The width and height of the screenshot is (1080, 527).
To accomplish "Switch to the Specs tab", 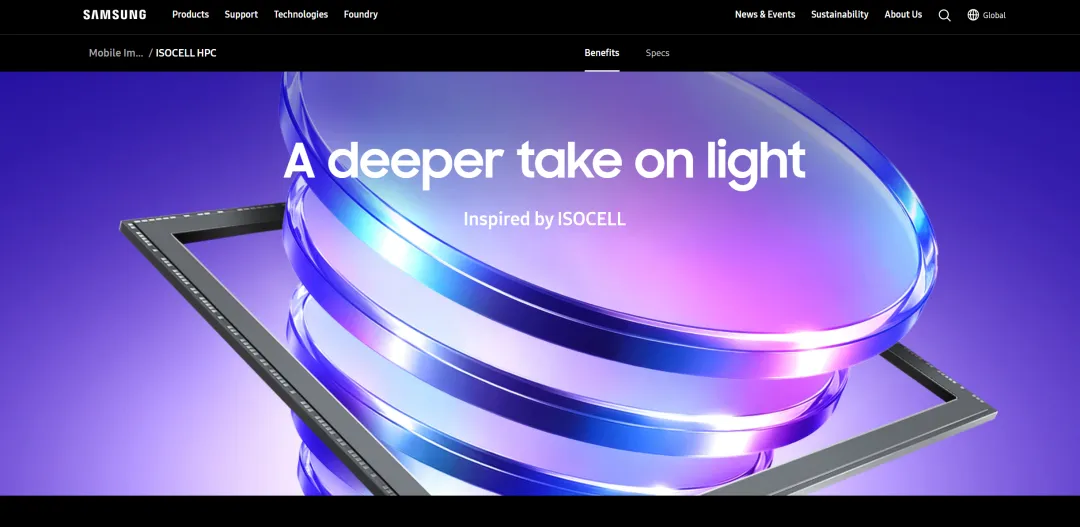I will tap(657, 53).
